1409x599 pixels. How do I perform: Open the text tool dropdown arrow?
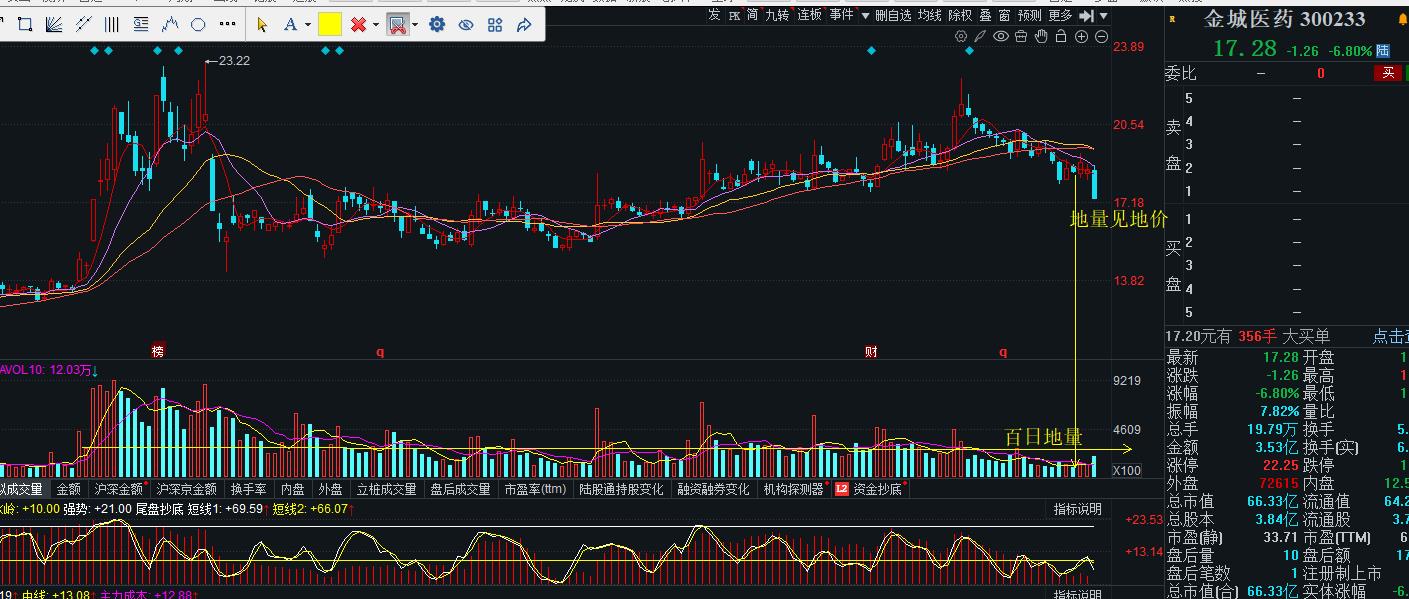tap(307, 24)
